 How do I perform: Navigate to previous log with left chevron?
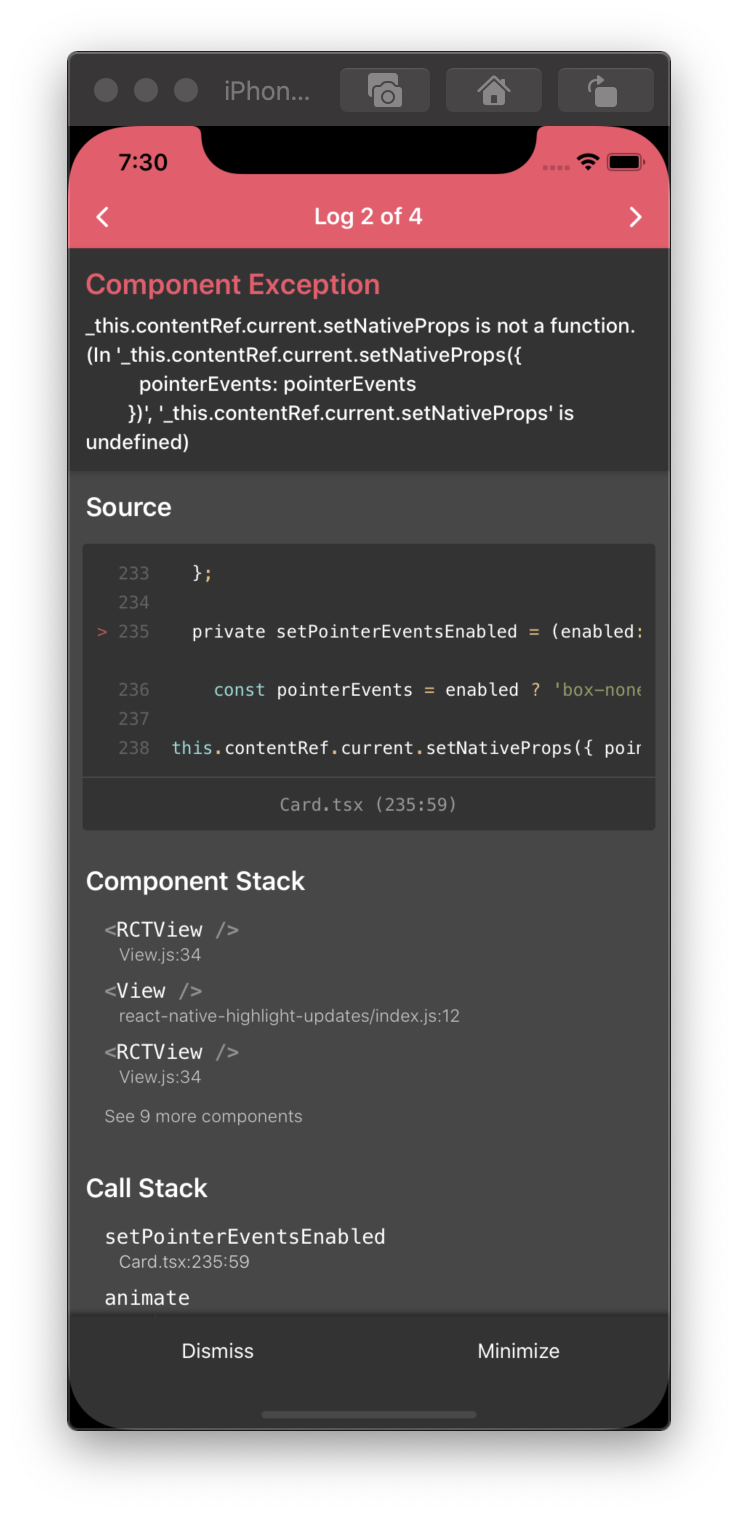(x=101, y=216)
